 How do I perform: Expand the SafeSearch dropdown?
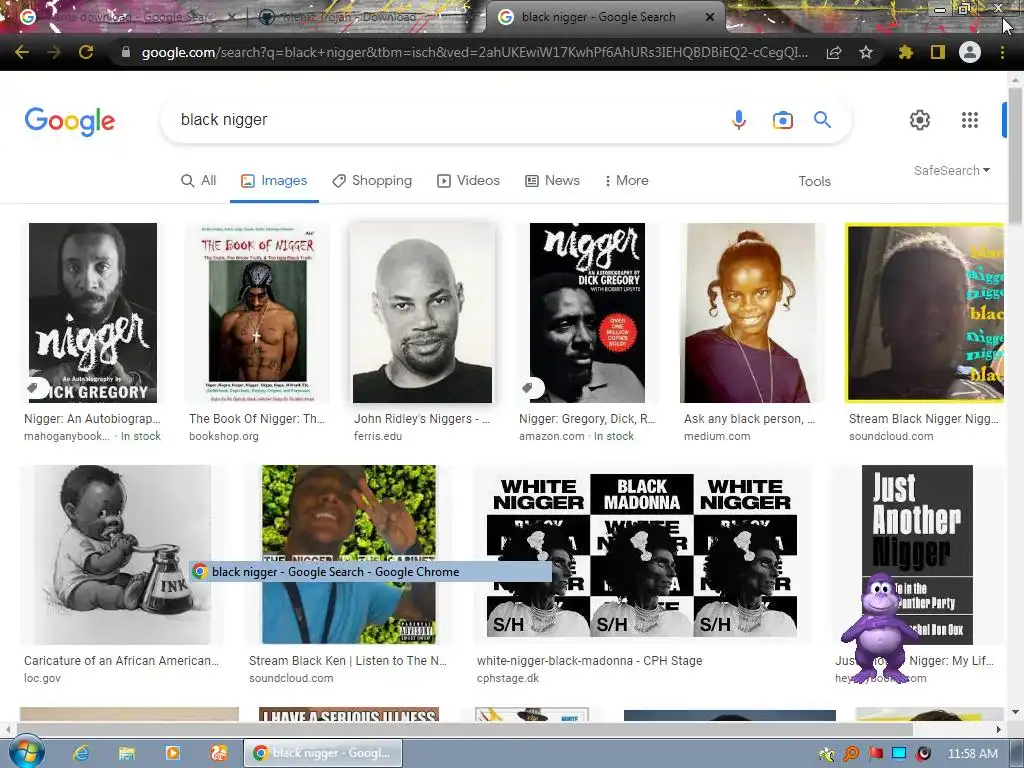[x=952, y=170]
